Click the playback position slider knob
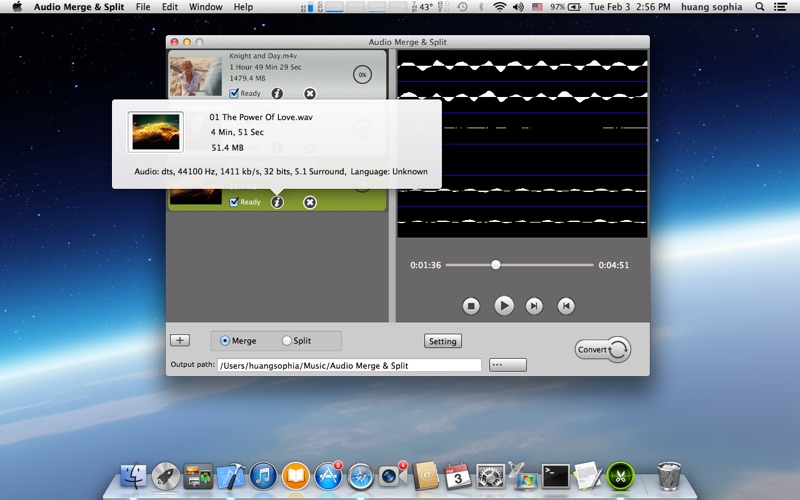 (495, 265)
